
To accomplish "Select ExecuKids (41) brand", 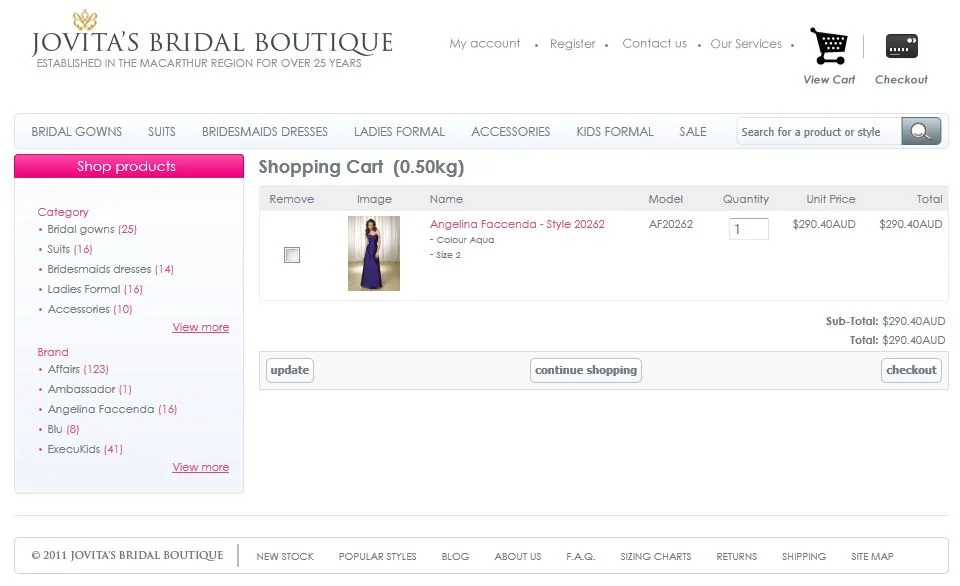I will (x=85, y=449).
